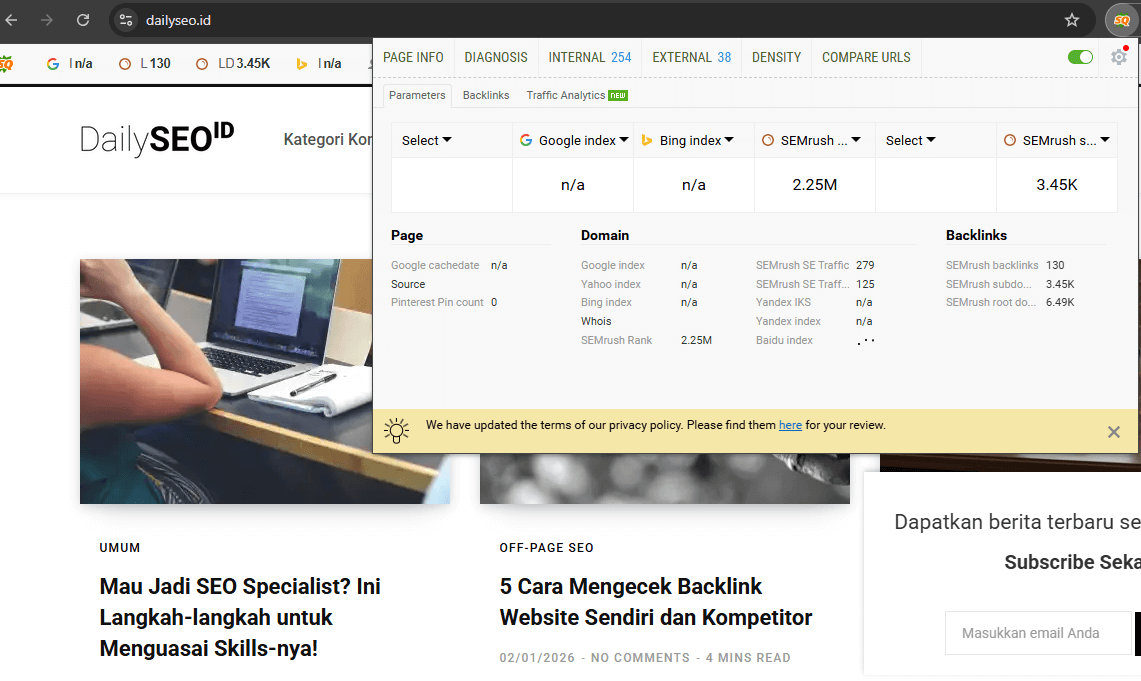Bookmark this page with the star icon
The height and width of the screenshot is (681, 1141).
pyautogui.click(x=1072, y=20)
